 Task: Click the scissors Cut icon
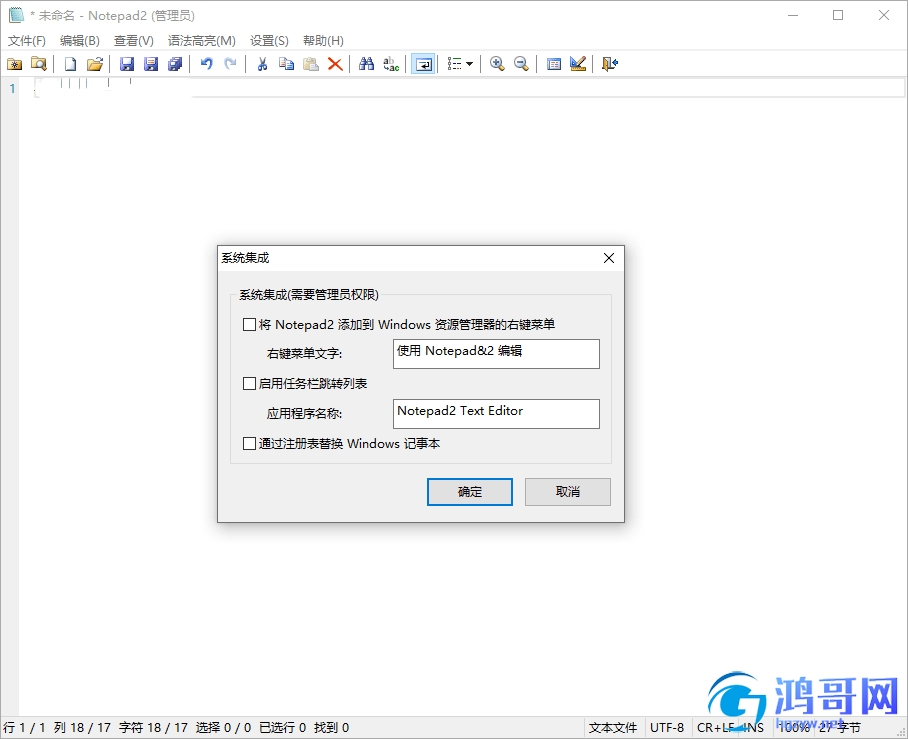tap(262, 64)
